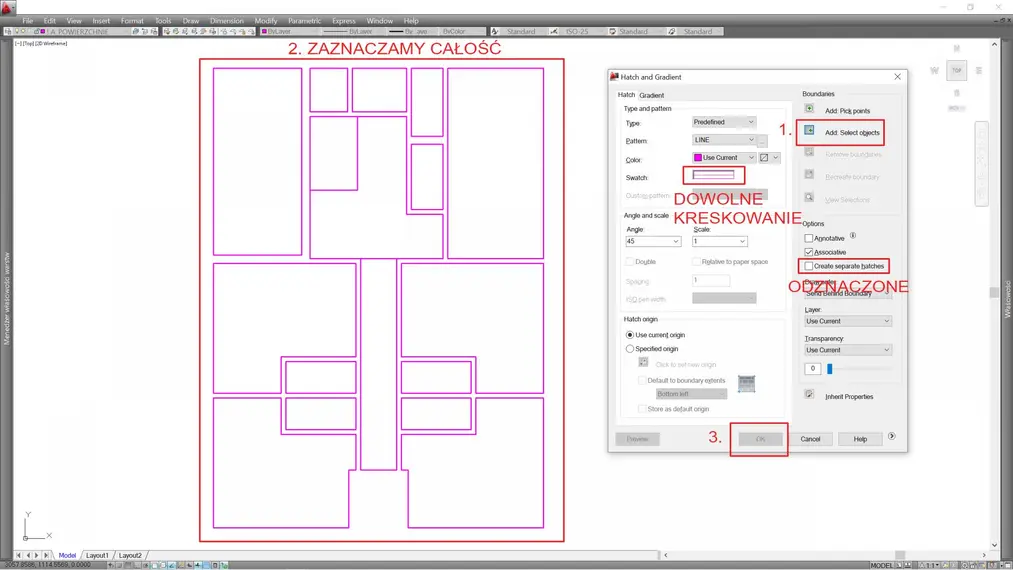Click the background color box icon
1013x570 pixels.
[764, 158]
